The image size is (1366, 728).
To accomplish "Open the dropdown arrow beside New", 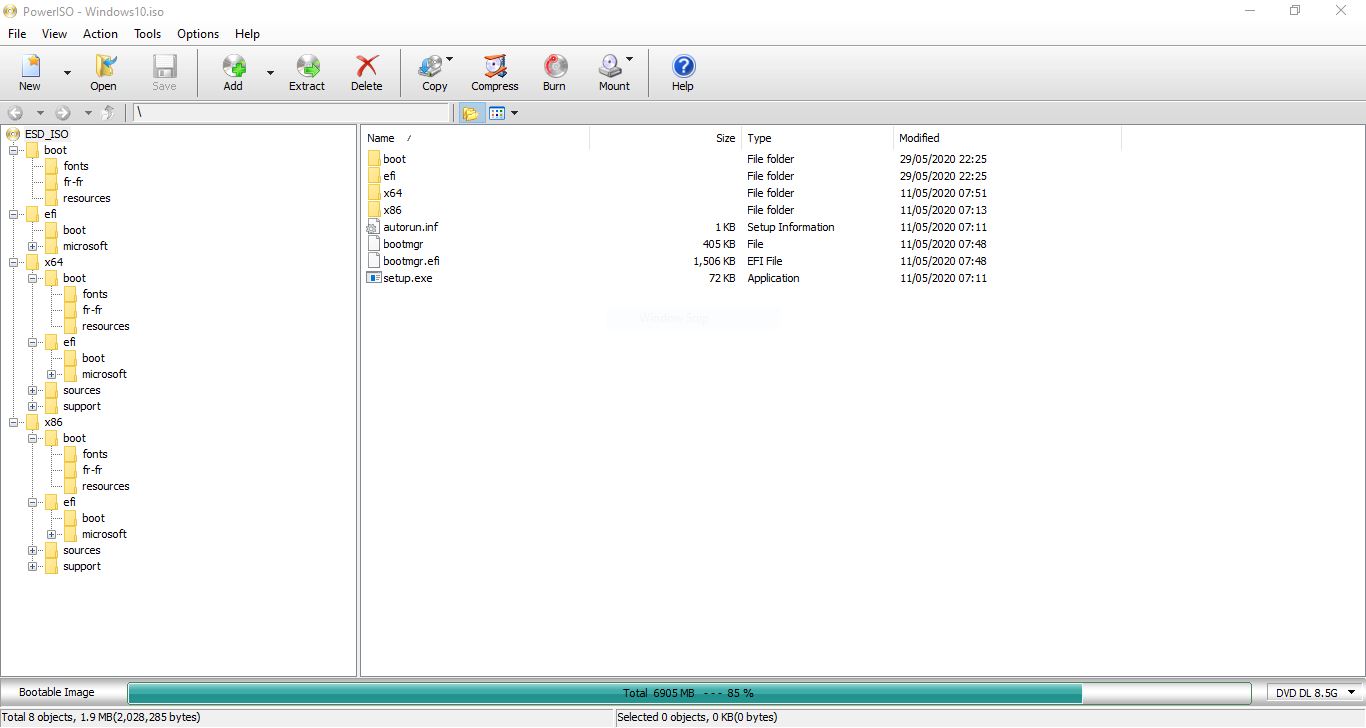I will tap(67, 73).
